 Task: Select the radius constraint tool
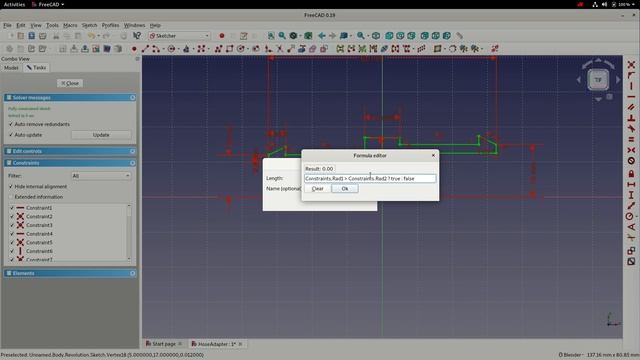point(630,216)
